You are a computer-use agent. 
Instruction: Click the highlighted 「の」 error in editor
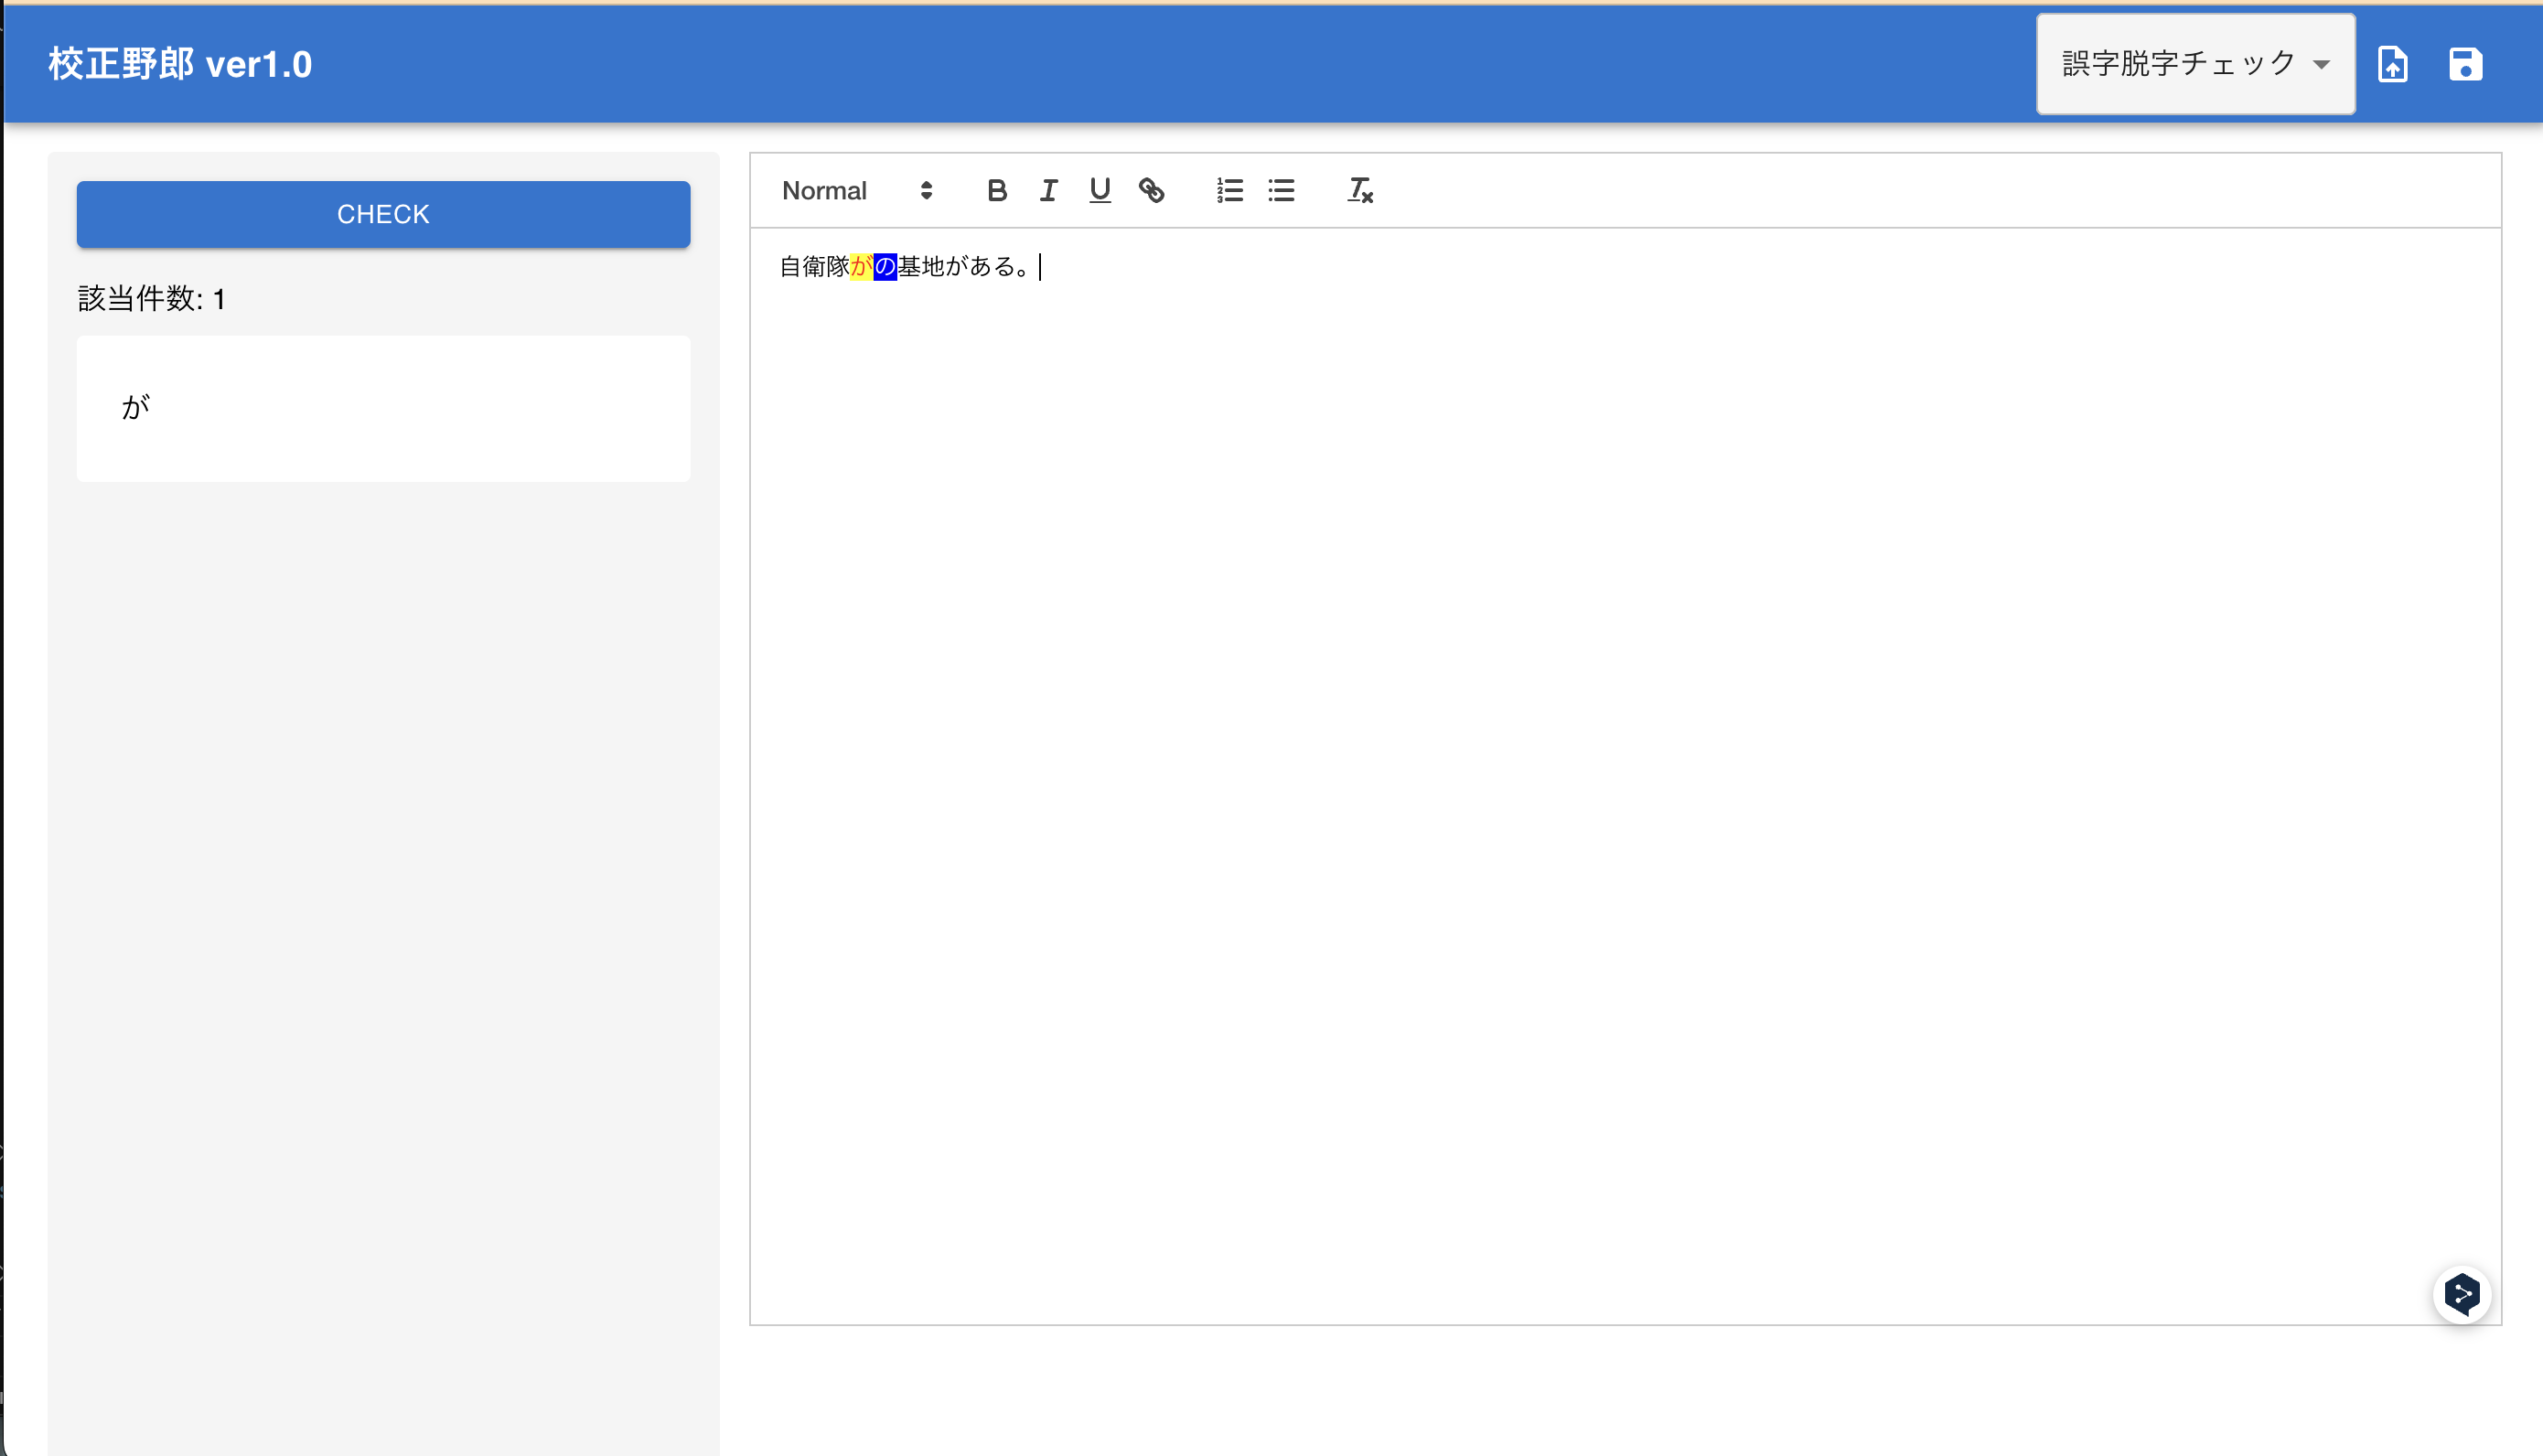coord(887,267)
